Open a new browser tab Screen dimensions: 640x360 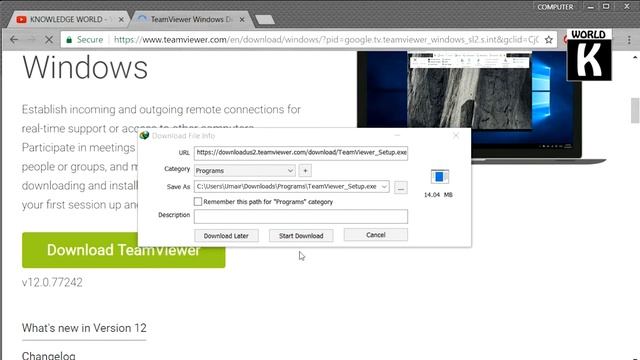[264, 20]
